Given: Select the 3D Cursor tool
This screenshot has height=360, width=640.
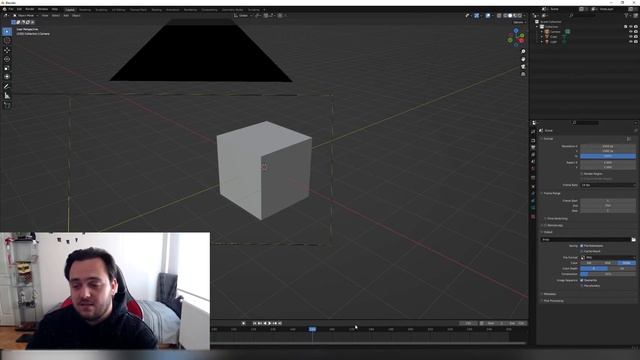Looking at the screenshot, I should coord(7,41).
